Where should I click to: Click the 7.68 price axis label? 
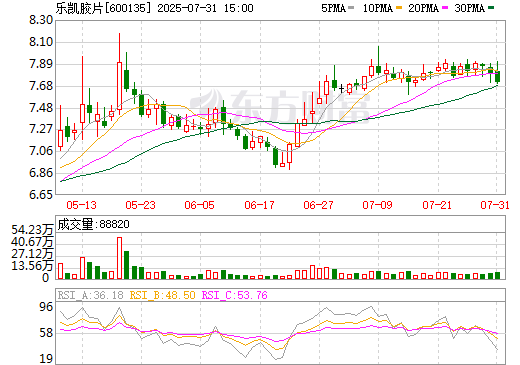tap(41, 86)
